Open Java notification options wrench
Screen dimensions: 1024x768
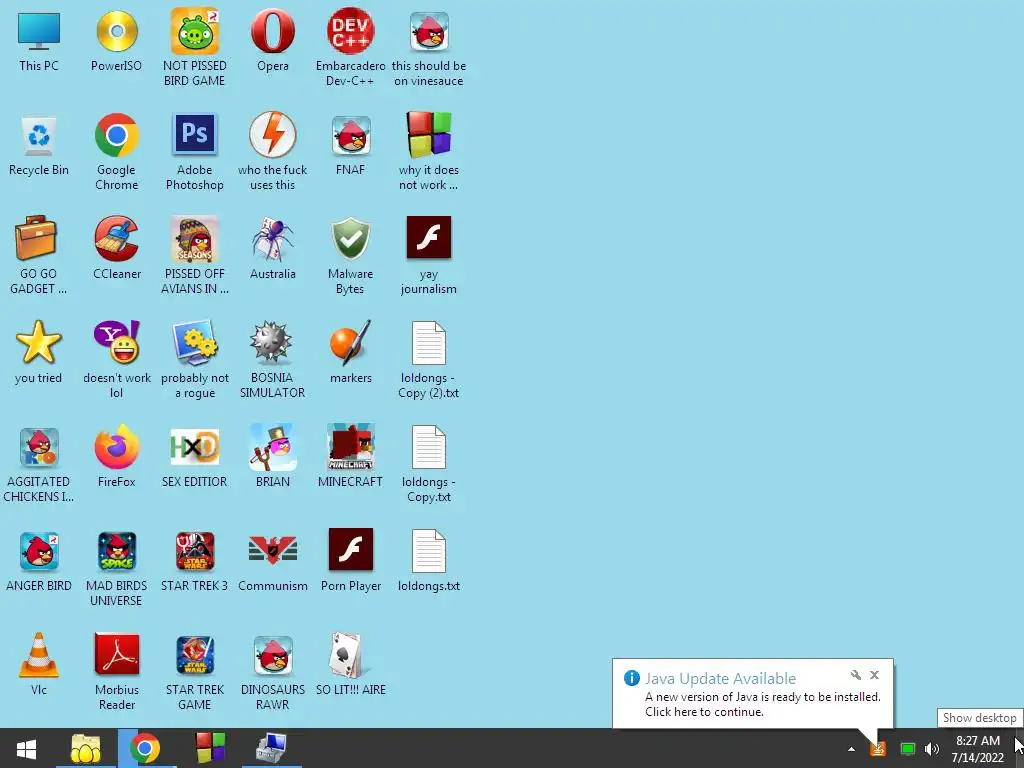(x=856, y=675)
